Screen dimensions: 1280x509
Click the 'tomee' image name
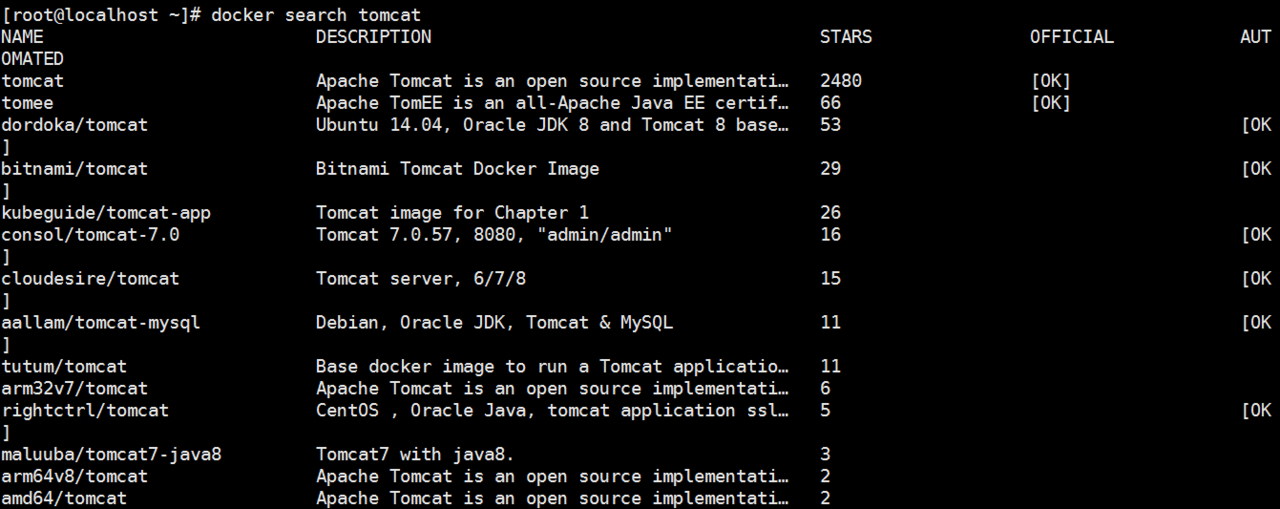27,103
